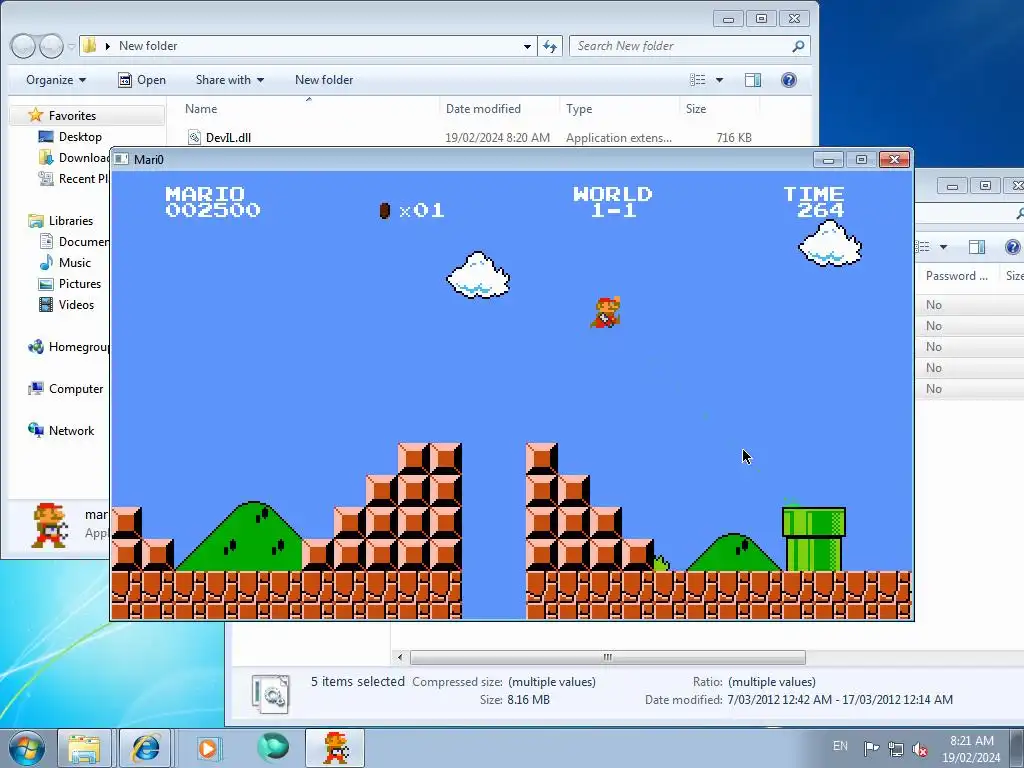Toggle the preview pane icon
This screenshot has height=768, width=1024.
pos(752,80)
